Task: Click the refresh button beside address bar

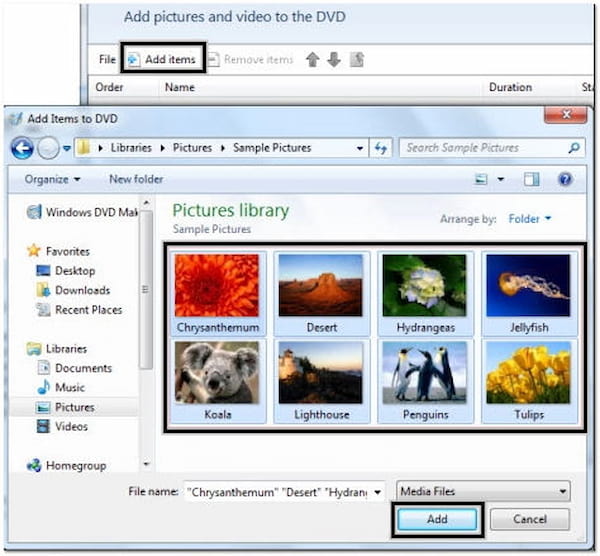Action: click(x=380, y=148)
